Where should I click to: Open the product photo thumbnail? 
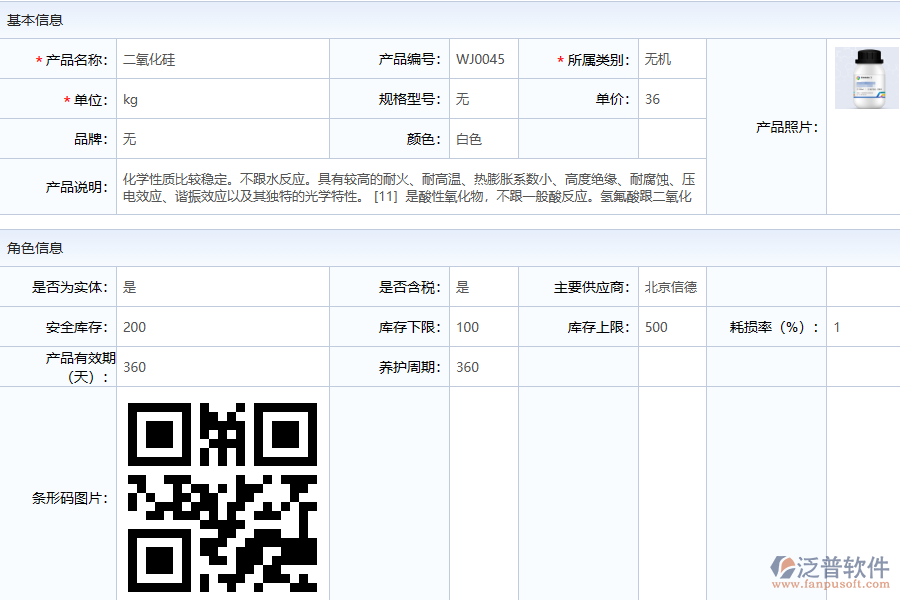(x=866, y=78)
